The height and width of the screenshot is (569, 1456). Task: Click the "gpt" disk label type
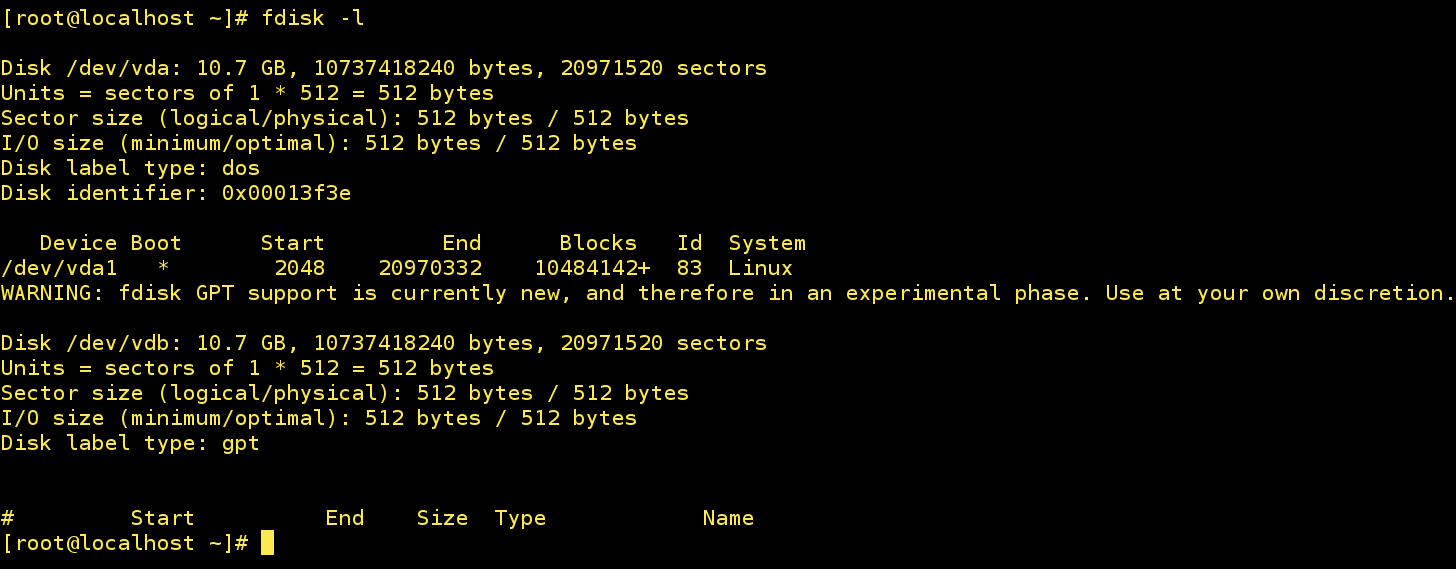click(x=241, y=443)
